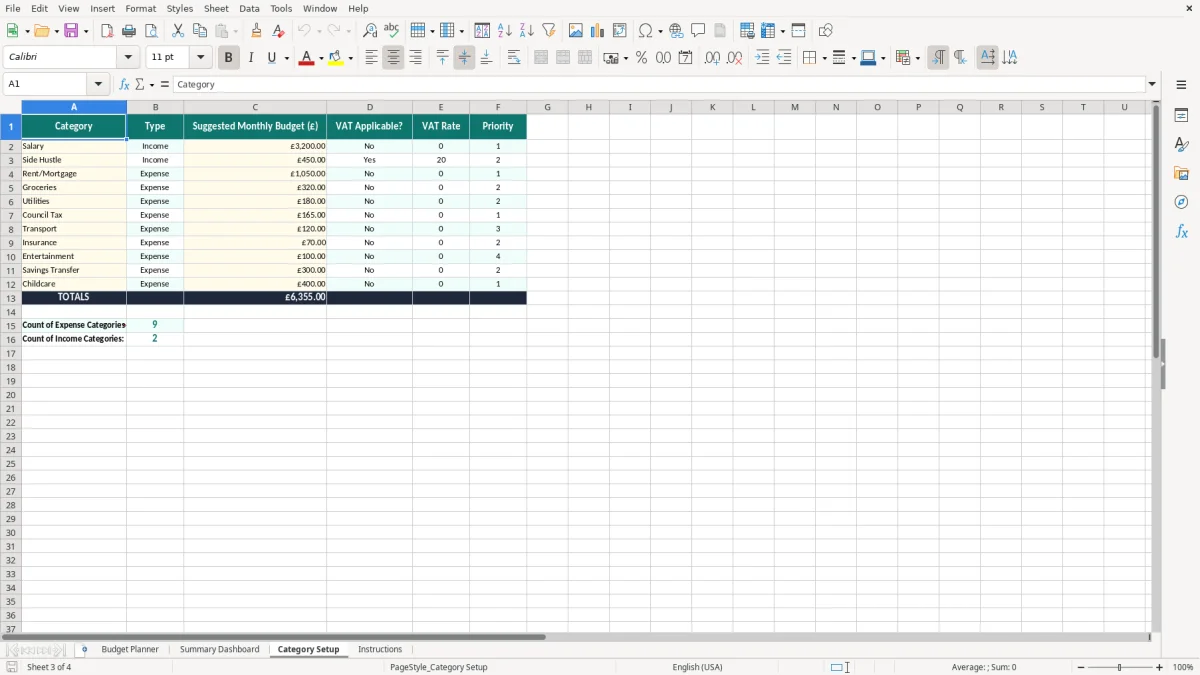
Task: Apply red font color swatch
Action: (x=306, y=58)
